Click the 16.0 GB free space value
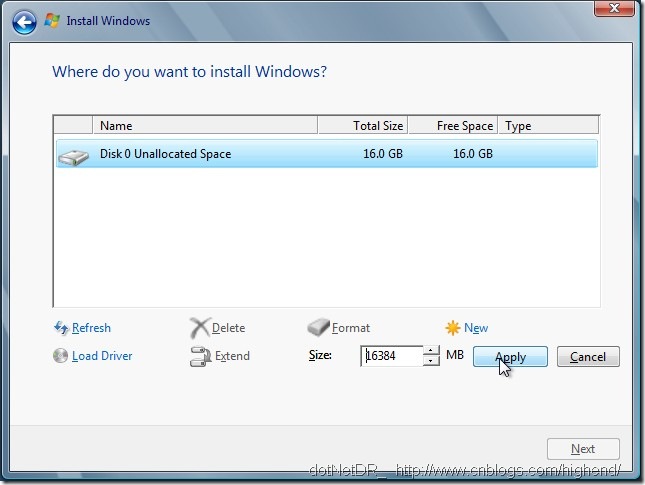Image resolution: width=645 pixels, height=485 pixels. pyautogui.click(x=473, y=154)
